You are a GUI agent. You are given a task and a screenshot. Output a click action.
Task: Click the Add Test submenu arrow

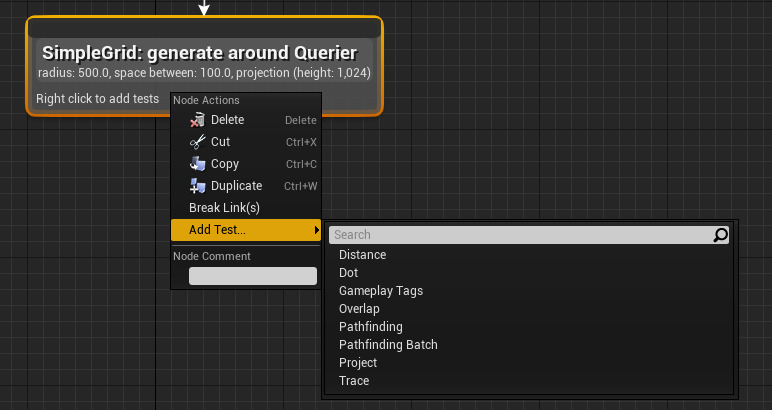click(x=317, y=230)
